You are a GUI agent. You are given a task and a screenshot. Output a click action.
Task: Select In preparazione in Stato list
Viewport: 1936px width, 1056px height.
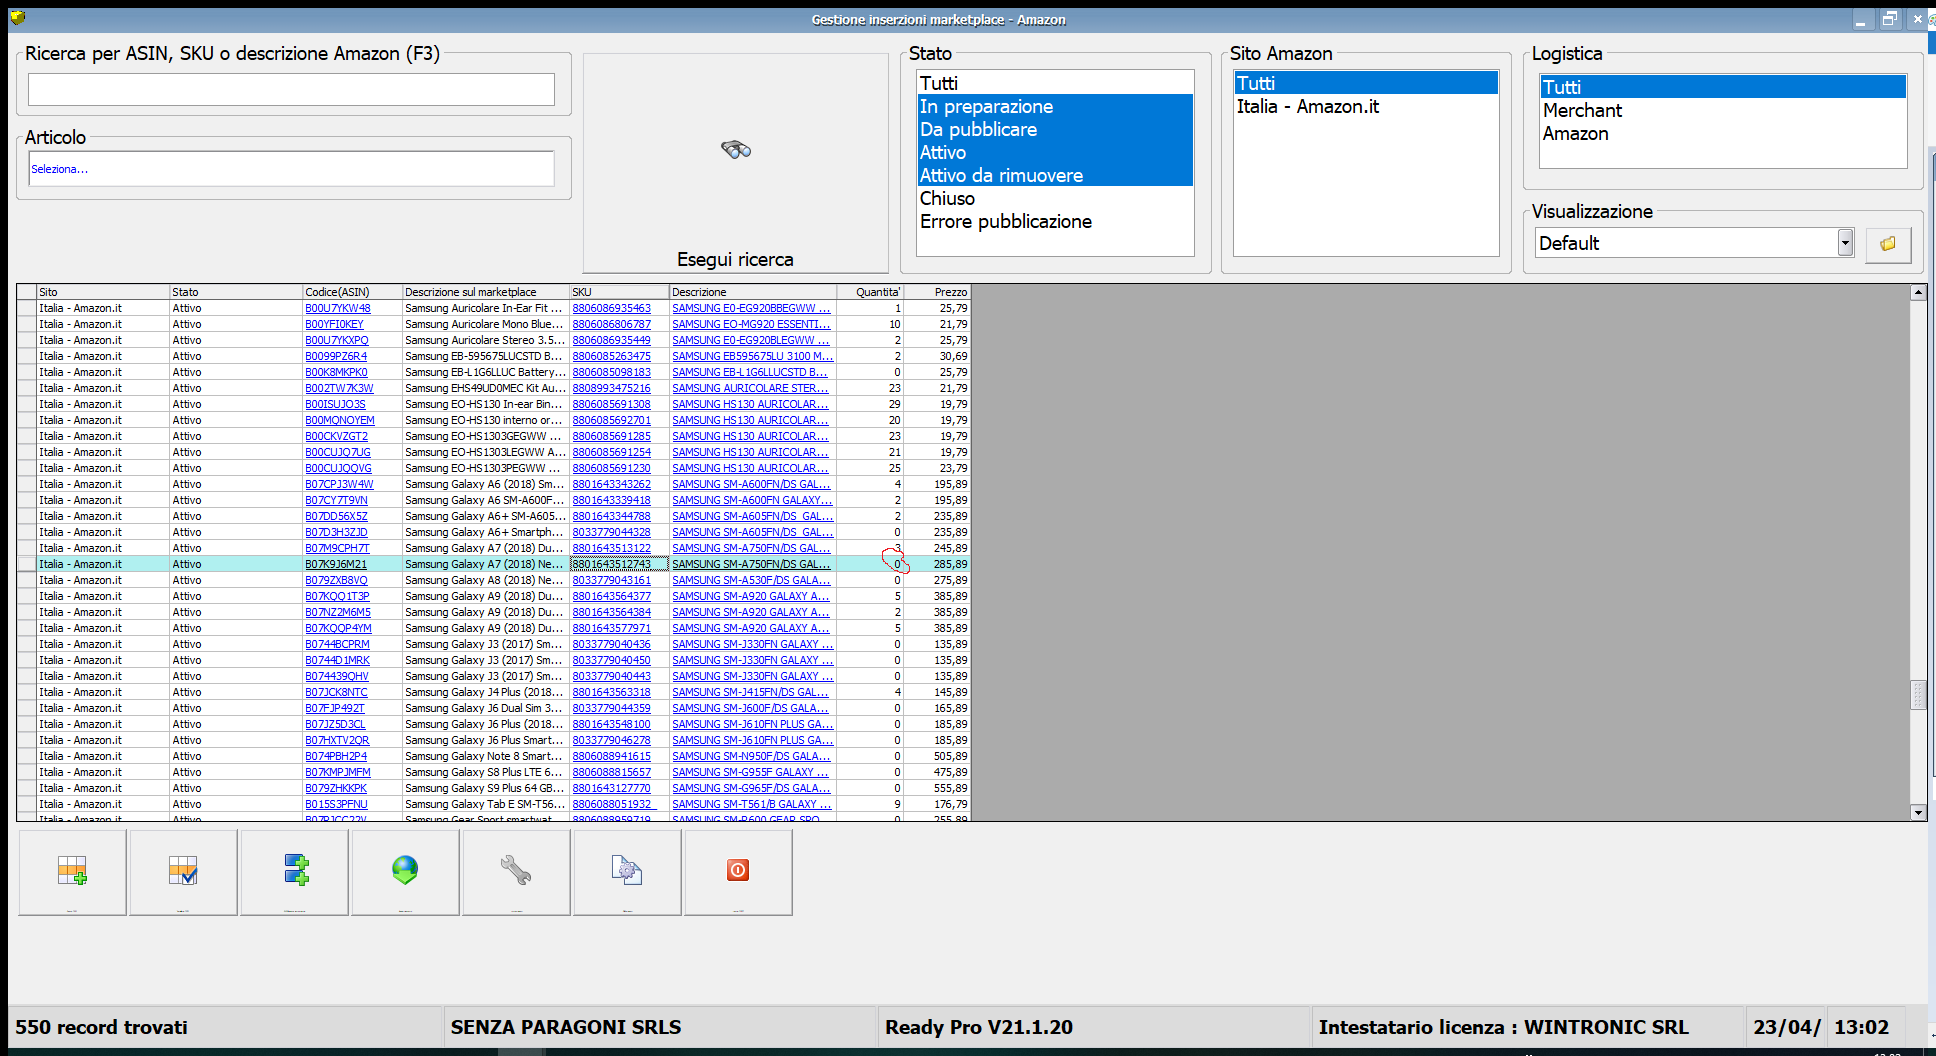pyautogui.click(x=1055, y=106)
